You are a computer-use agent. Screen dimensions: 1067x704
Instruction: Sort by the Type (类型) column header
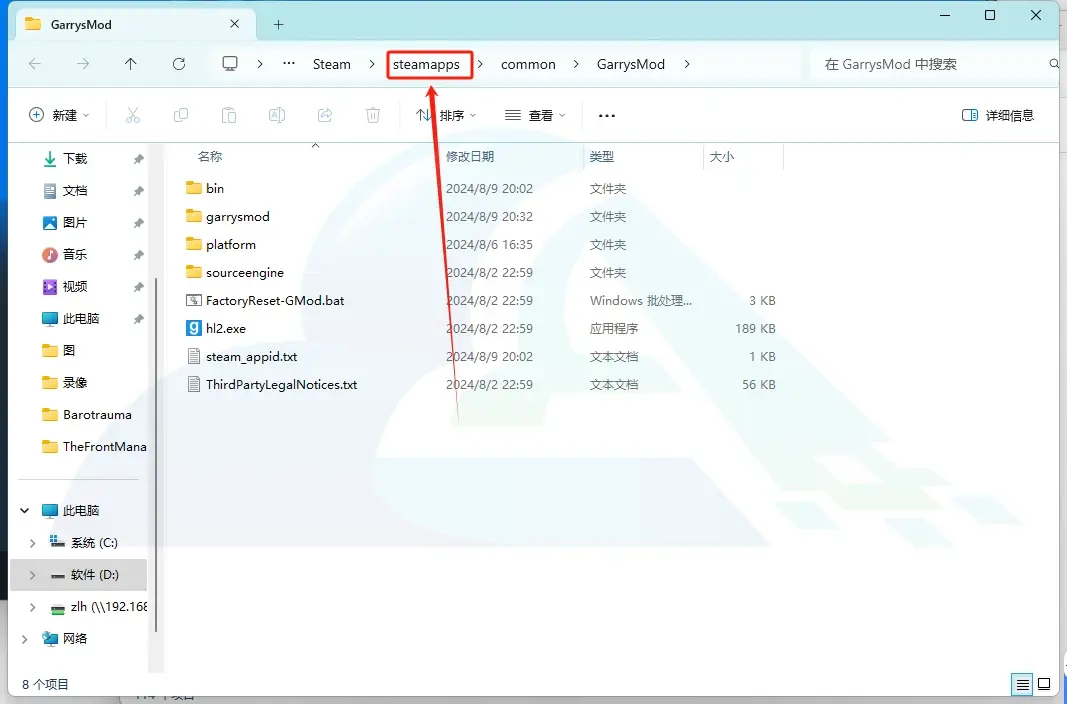pos(602,156)
